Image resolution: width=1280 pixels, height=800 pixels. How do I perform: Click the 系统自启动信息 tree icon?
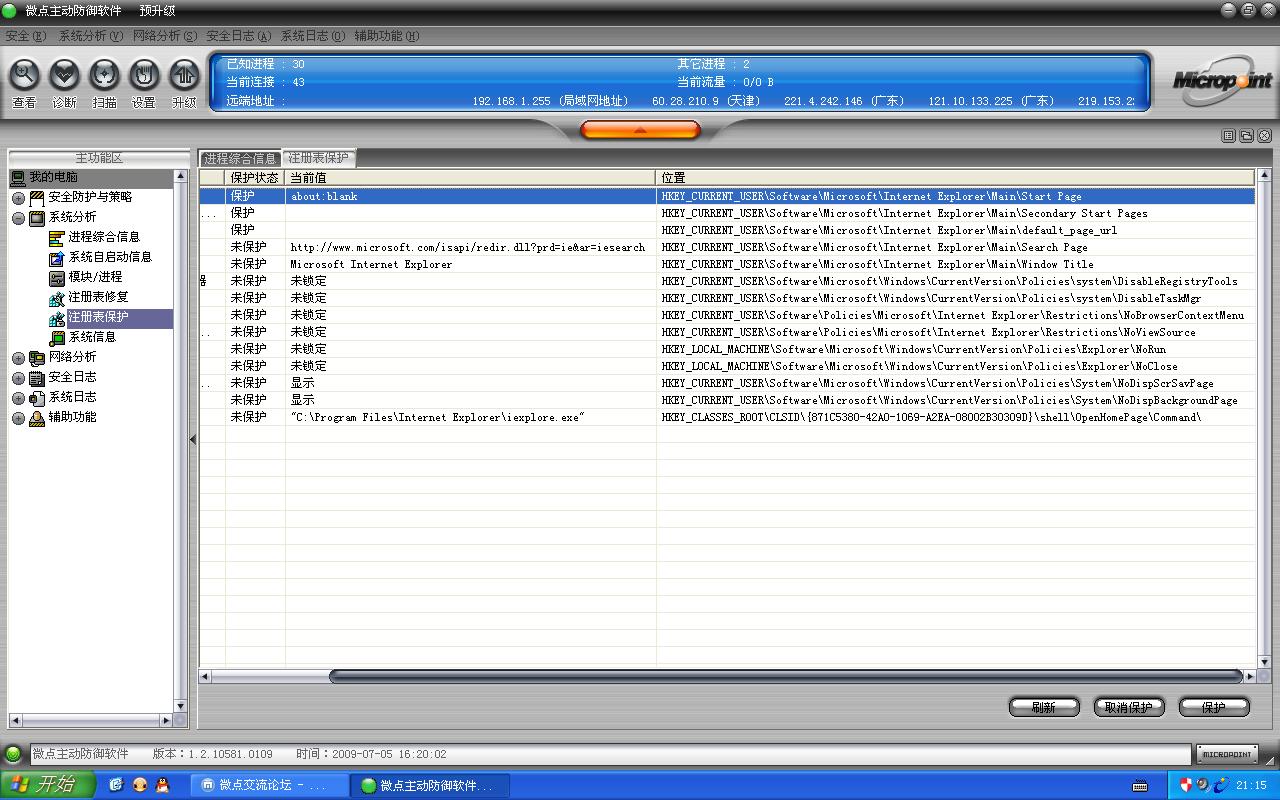pyautogui.click(x=57, y=258)
